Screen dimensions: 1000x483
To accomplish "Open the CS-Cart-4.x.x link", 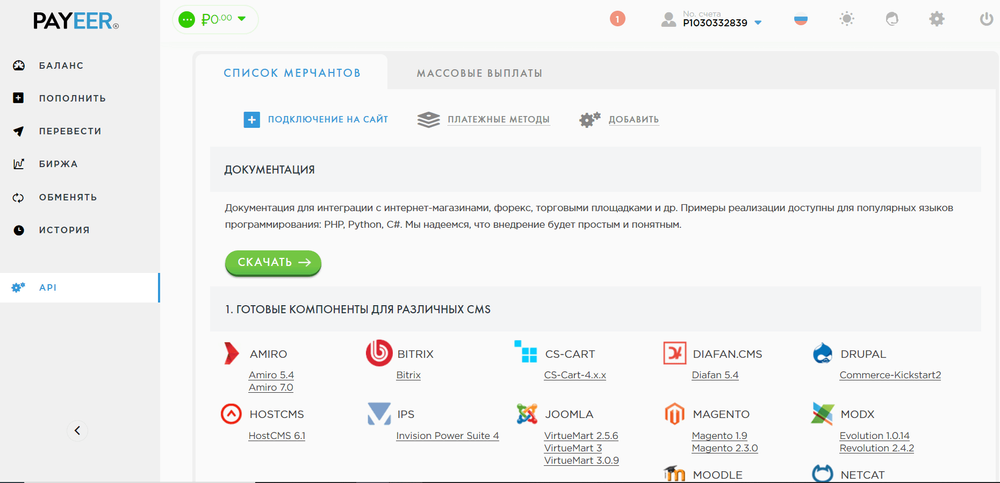I will click(x=575, y=375).
